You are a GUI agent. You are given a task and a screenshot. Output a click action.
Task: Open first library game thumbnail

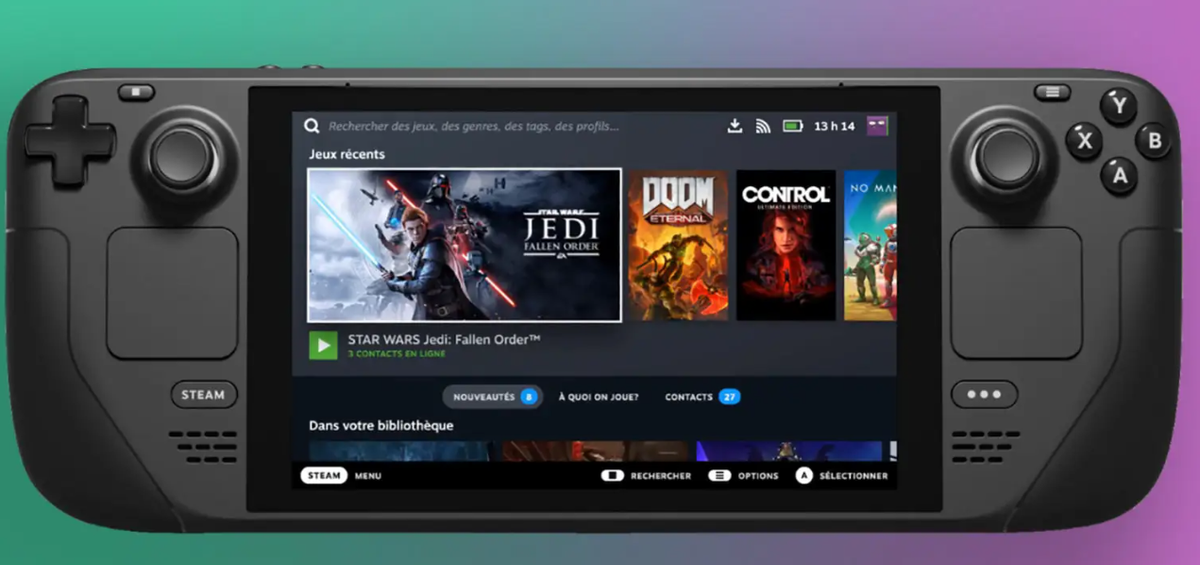(399, 451)
